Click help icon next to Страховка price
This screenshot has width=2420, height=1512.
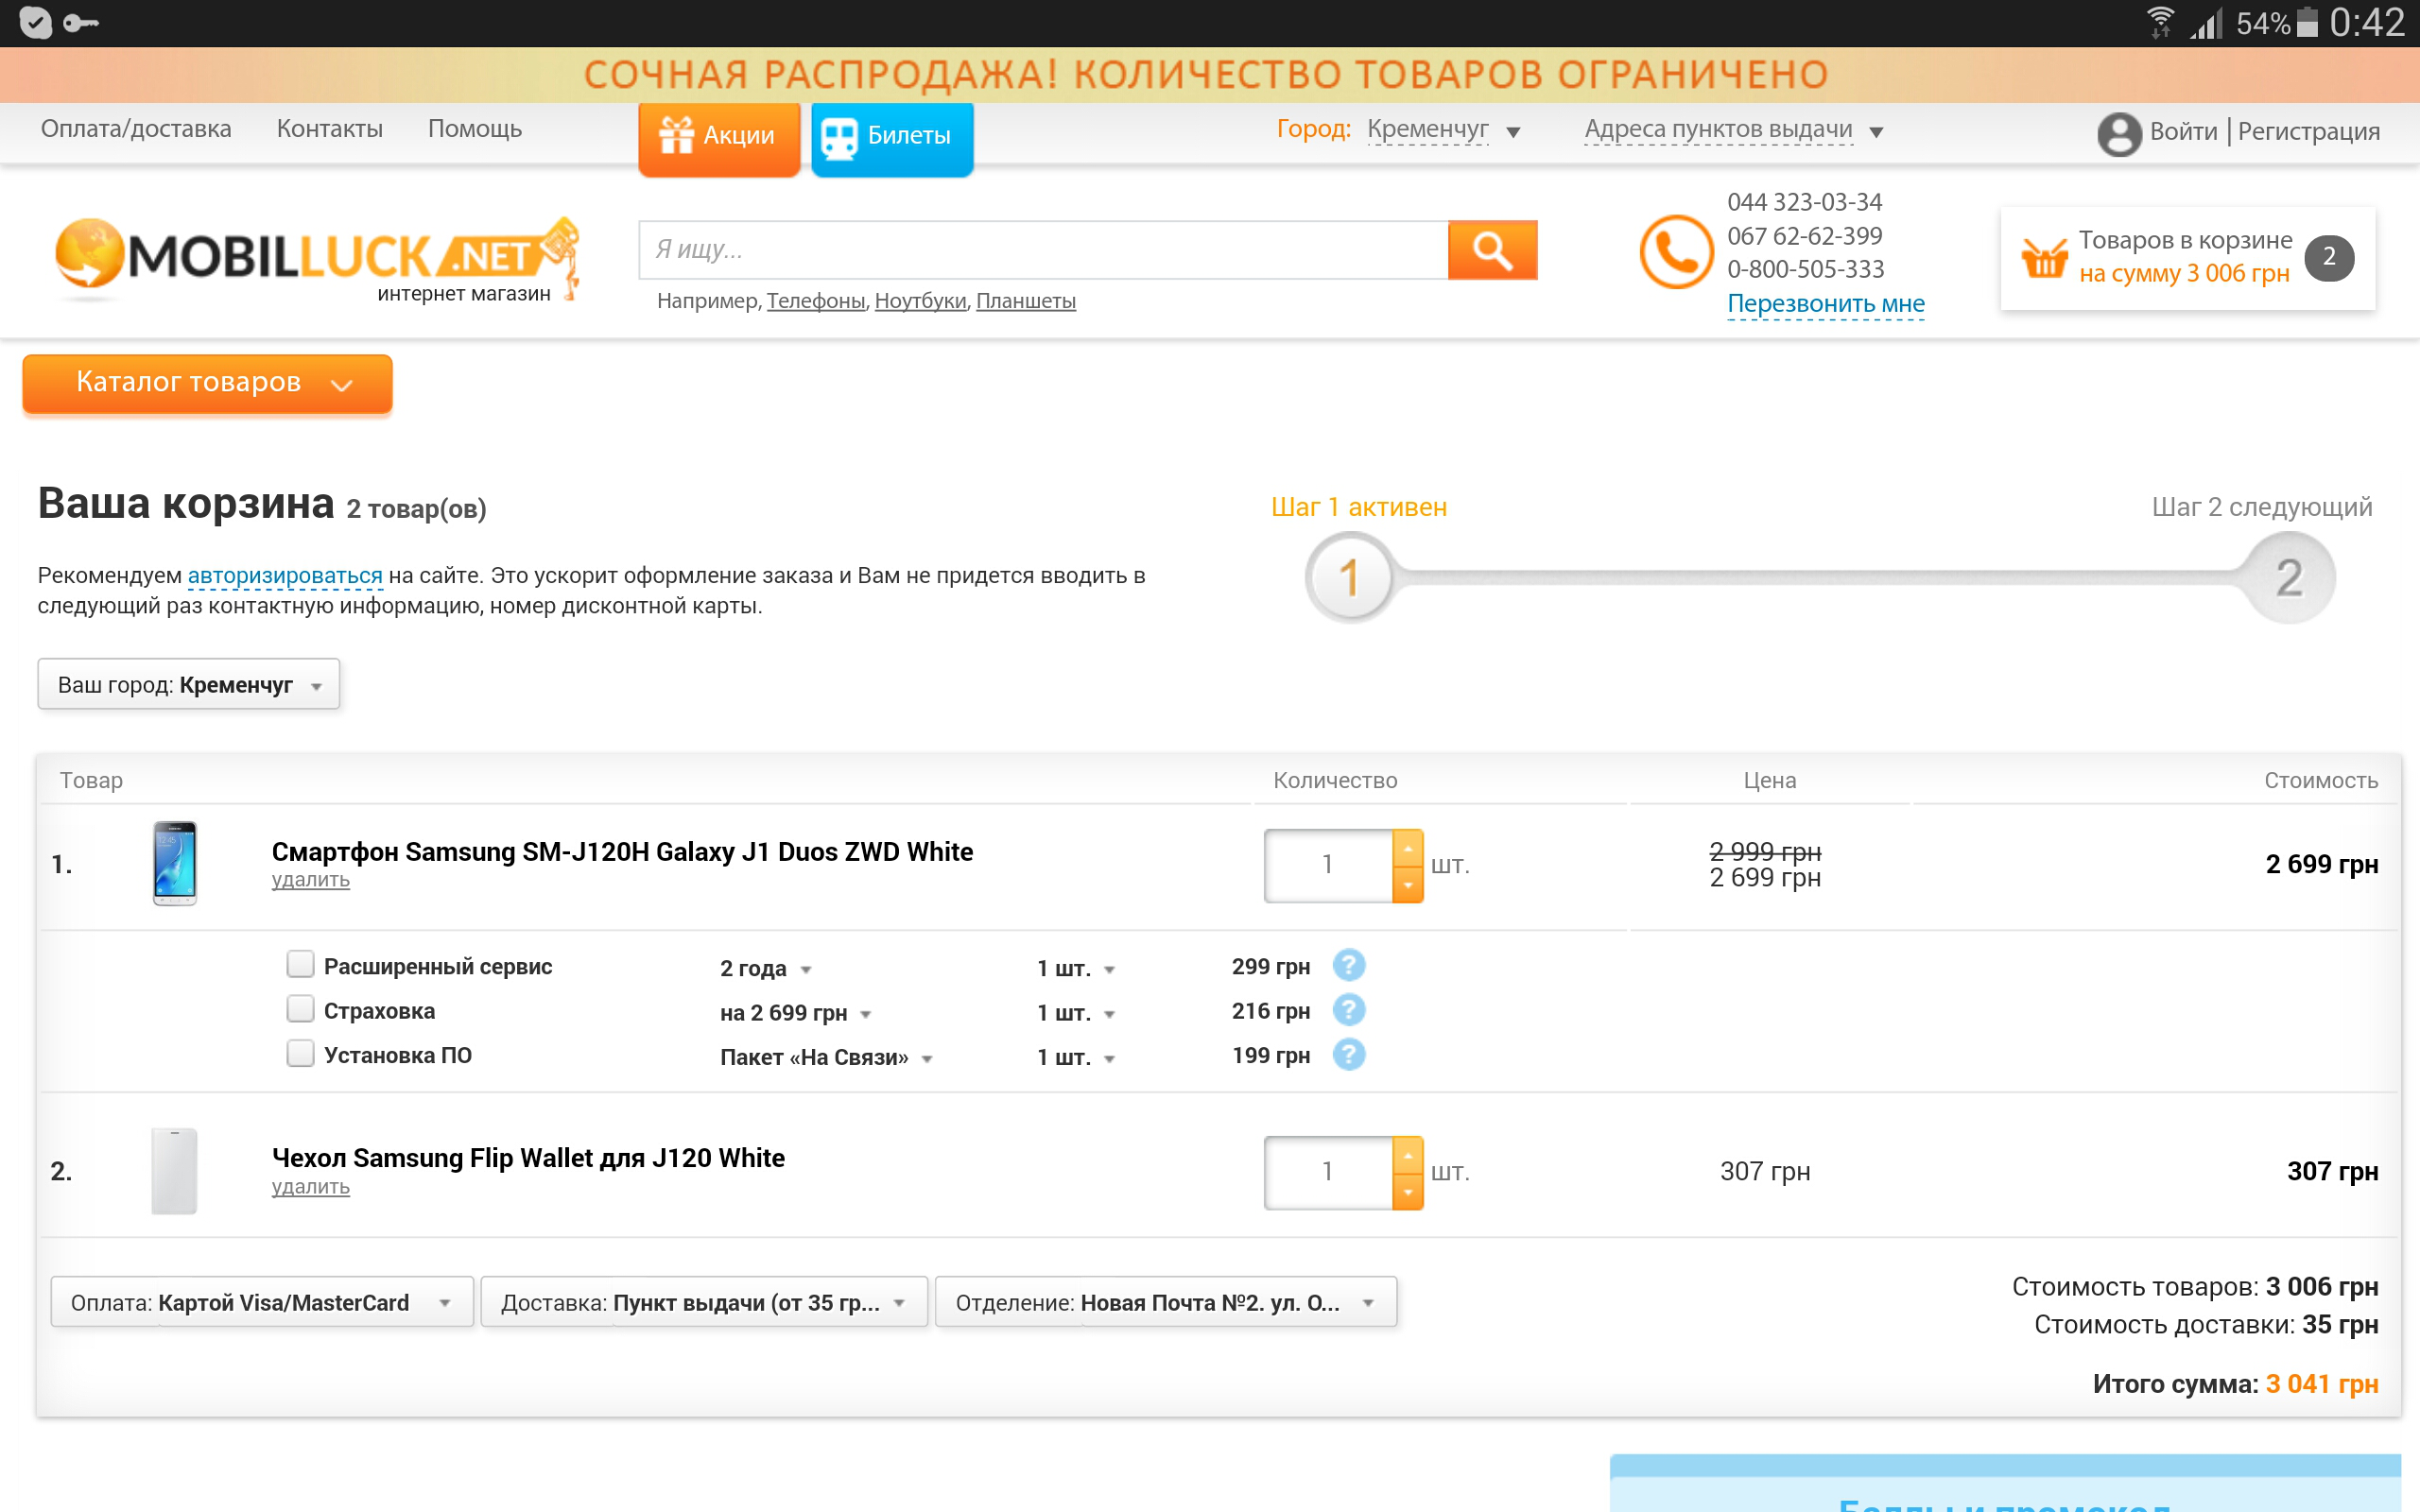pyautogui.click(x=1348, y=1011)
